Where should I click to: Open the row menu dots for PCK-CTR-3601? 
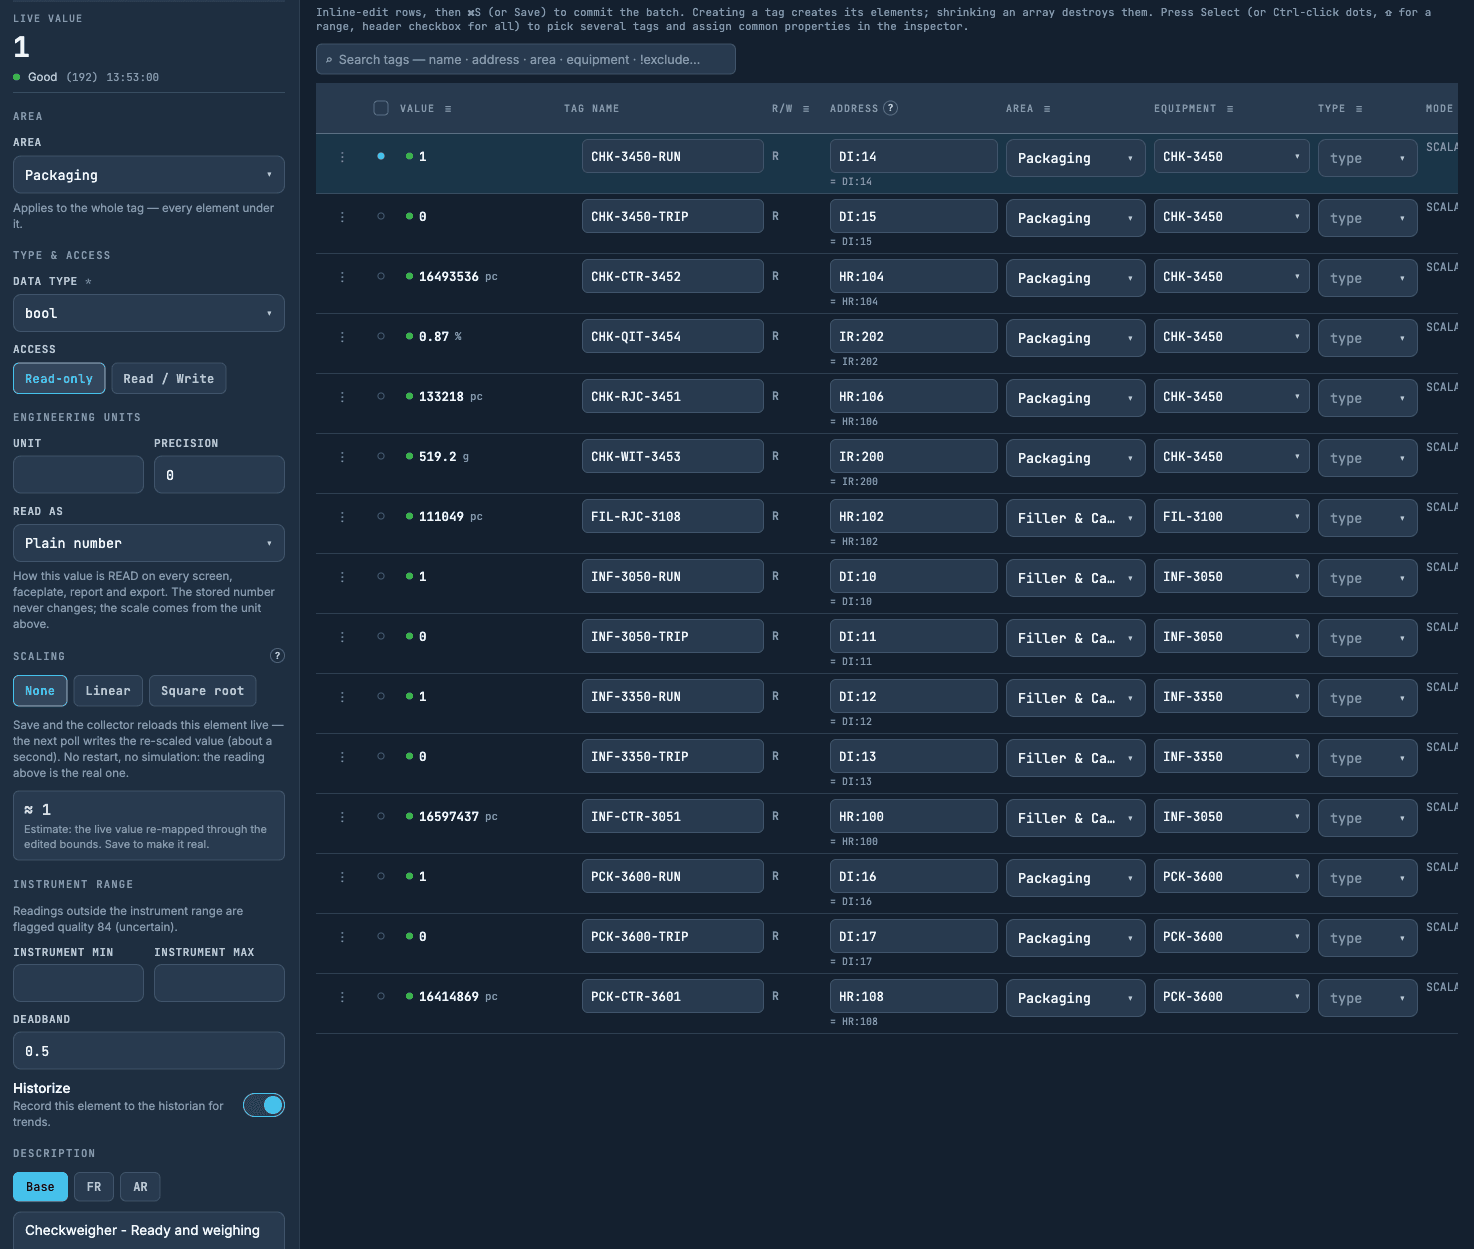(x=342, y=997)
